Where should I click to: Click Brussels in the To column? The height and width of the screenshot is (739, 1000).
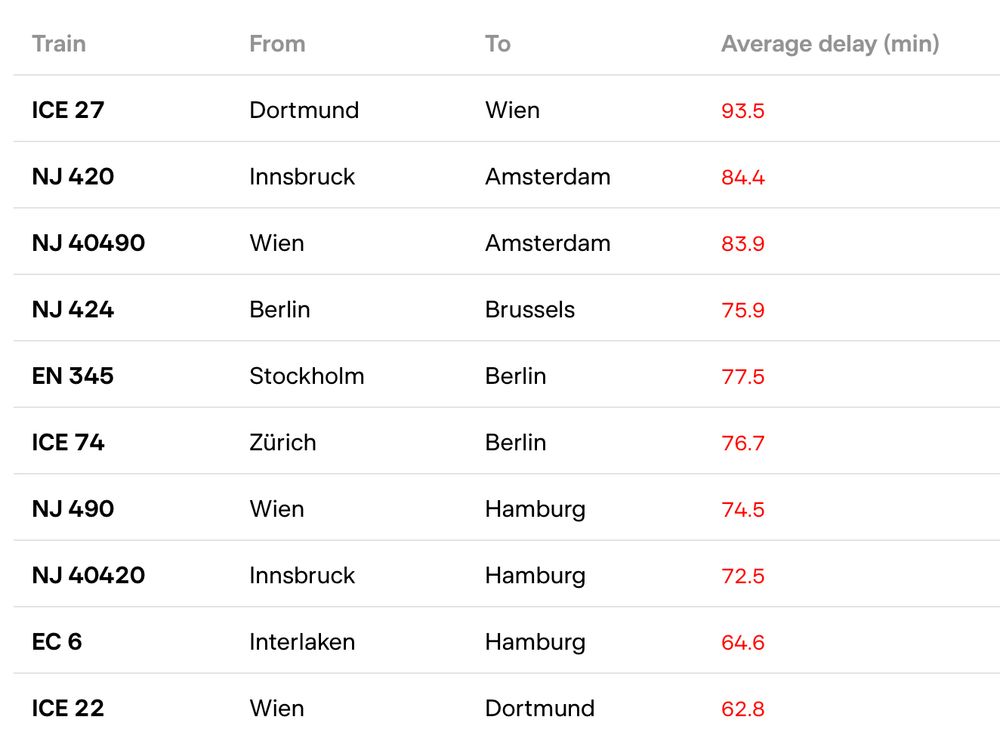click(530, 310)
